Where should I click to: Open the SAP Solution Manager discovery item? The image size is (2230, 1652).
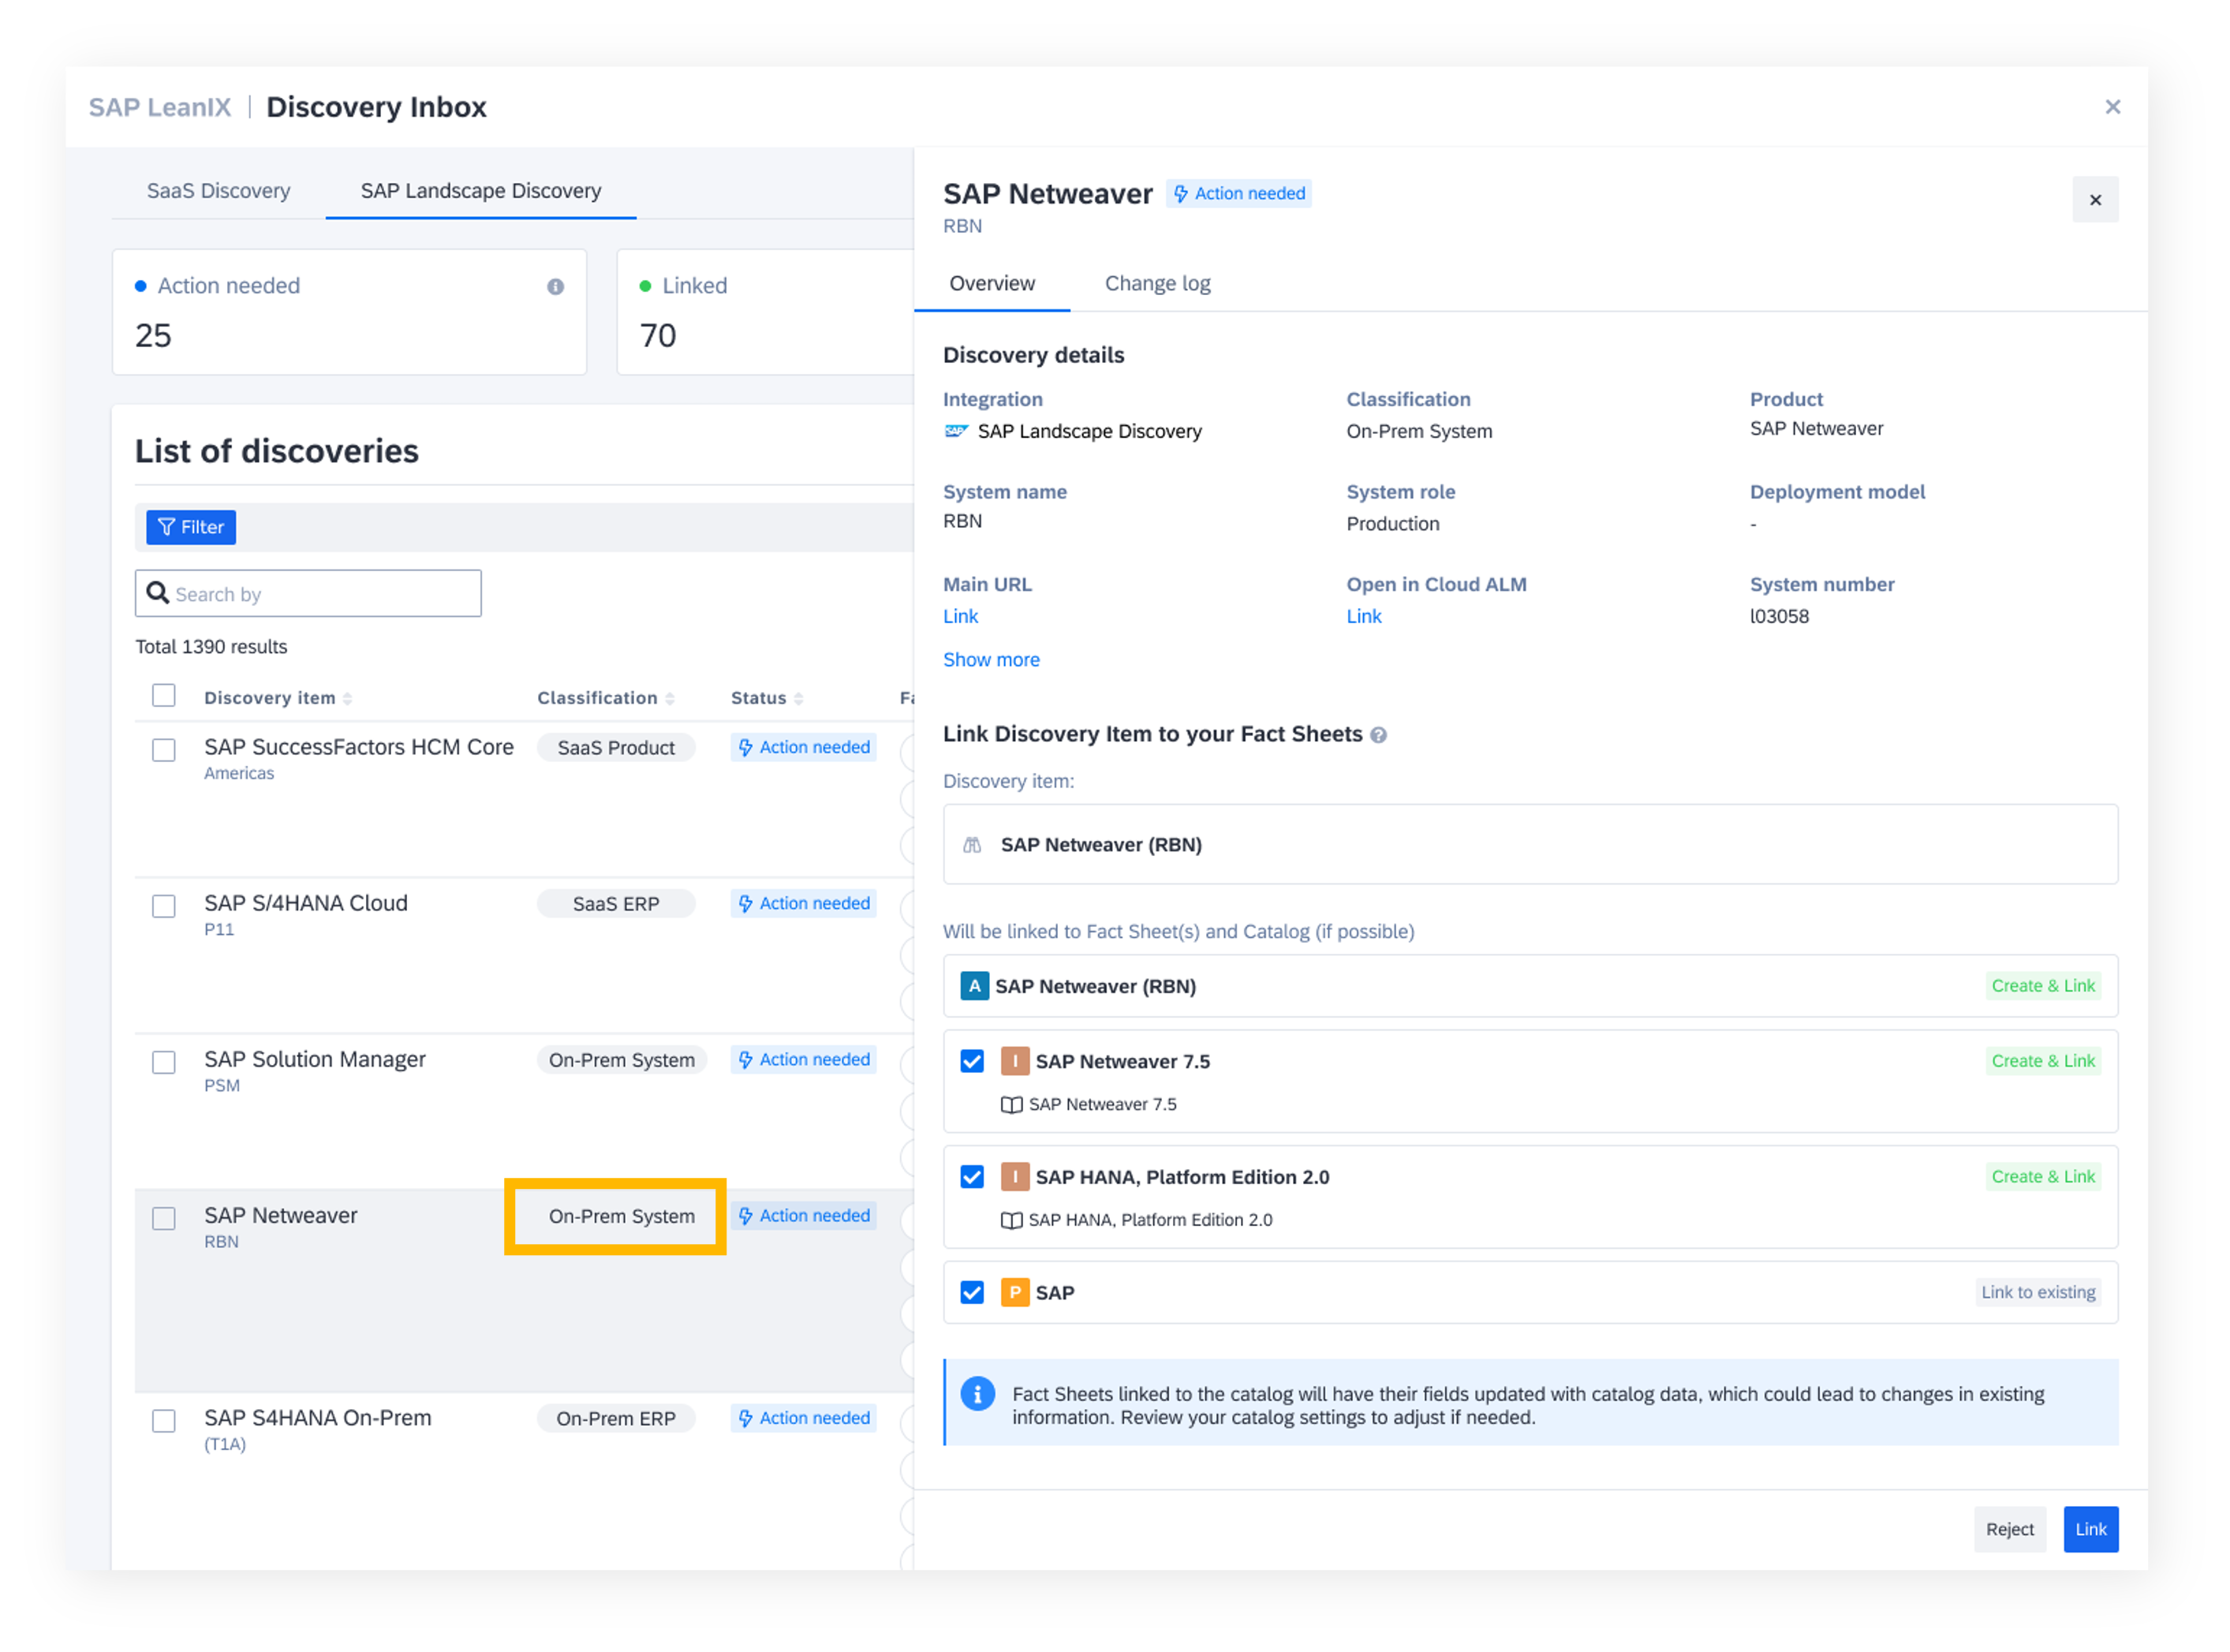point(314,1060)
